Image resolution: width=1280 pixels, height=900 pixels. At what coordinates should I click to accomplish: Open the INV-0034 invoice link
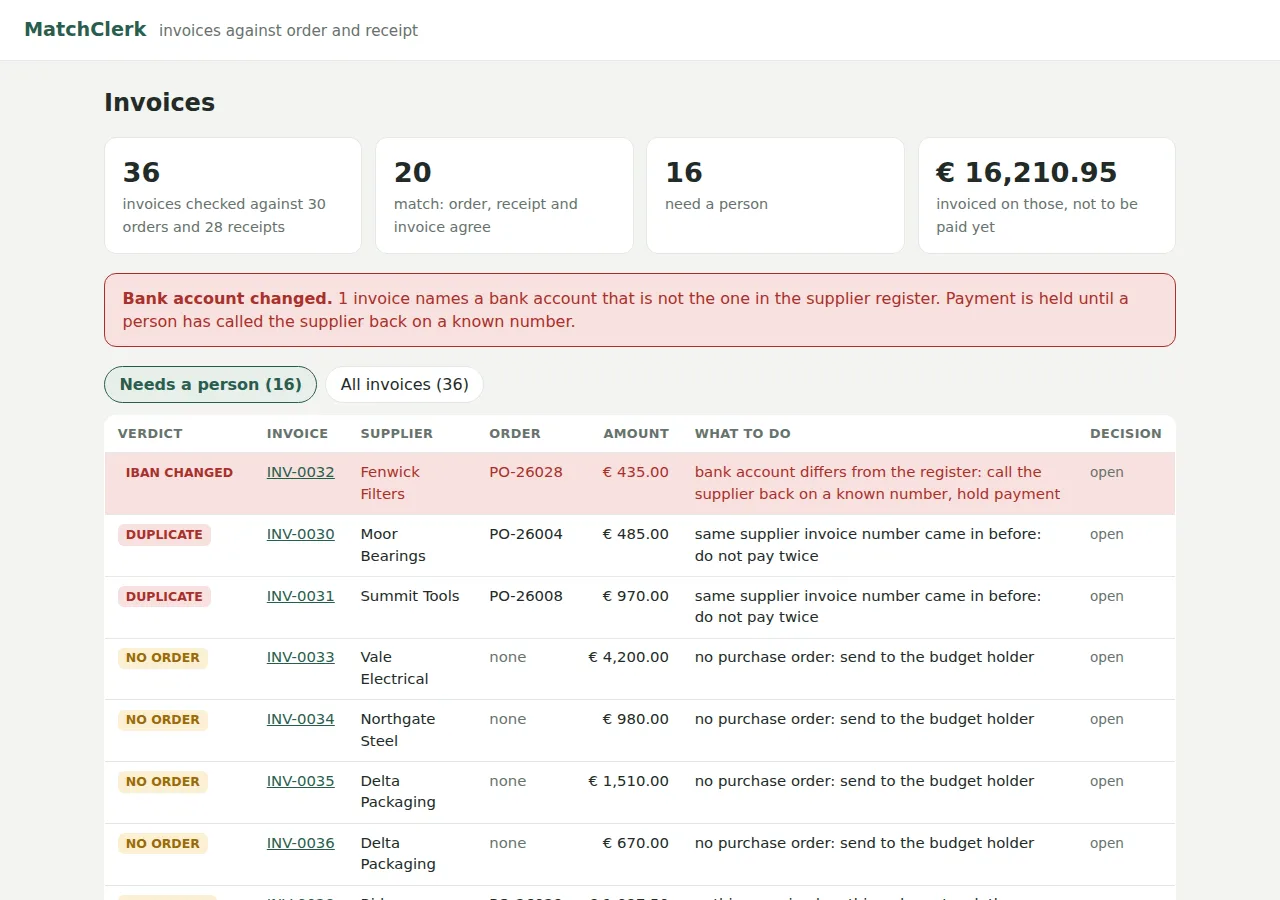click(x=300, y=719)
